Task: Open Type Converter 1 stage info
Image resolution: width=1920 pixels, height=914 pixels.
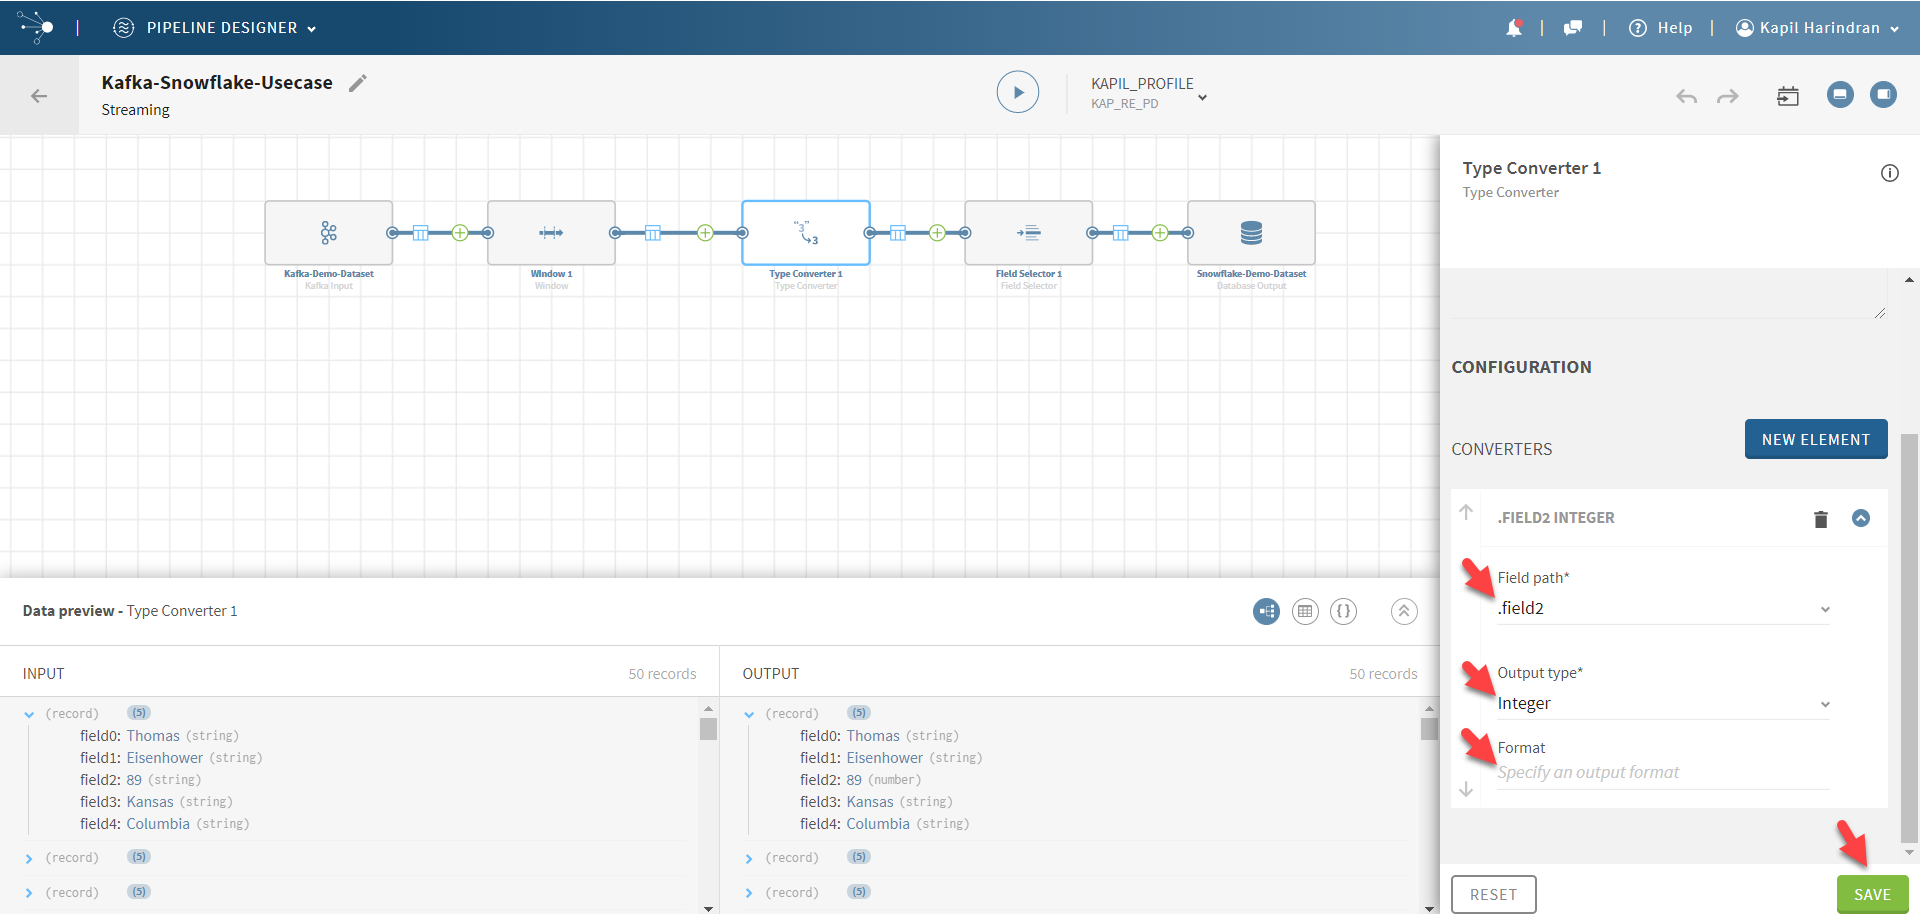Action: (1890, 172)
